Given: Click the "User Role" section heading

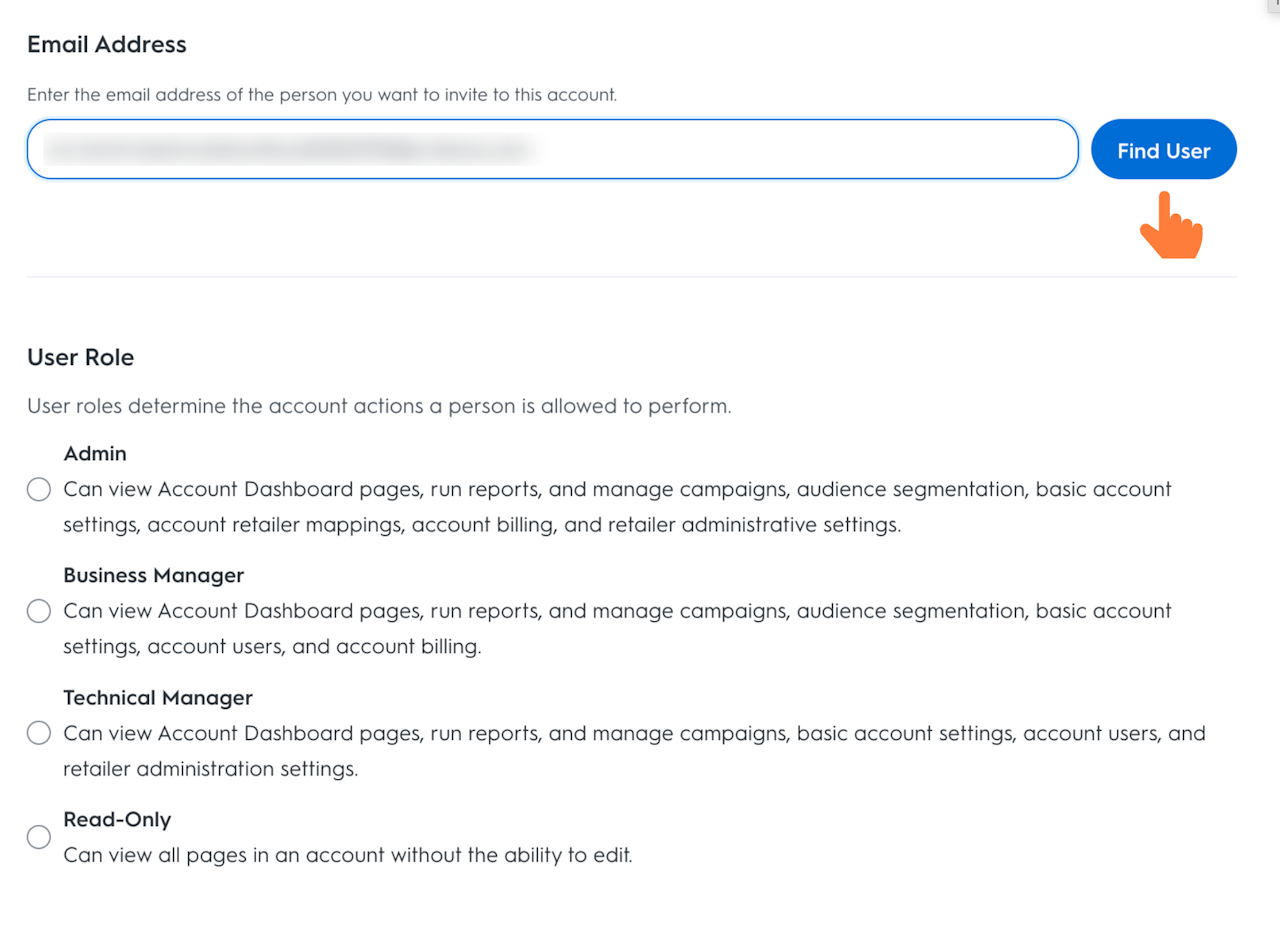Looking at the screenshot, I should 80,358.
